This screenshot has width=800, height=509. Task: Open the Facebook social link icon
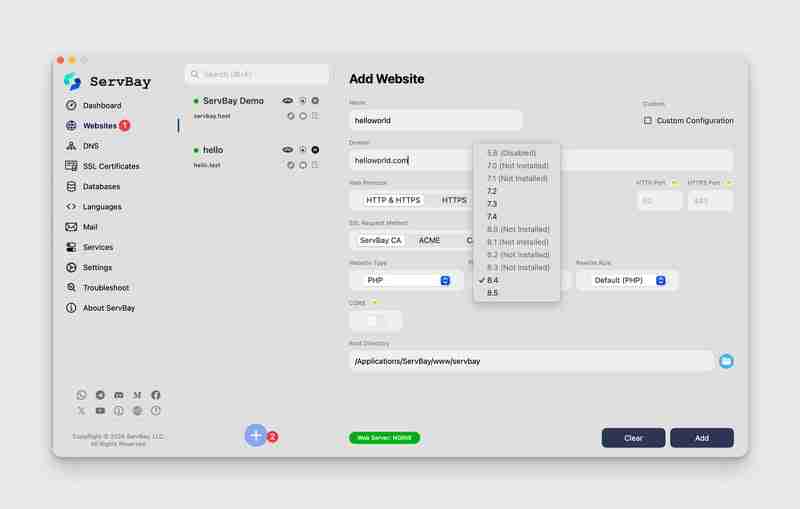click(156, 396)
